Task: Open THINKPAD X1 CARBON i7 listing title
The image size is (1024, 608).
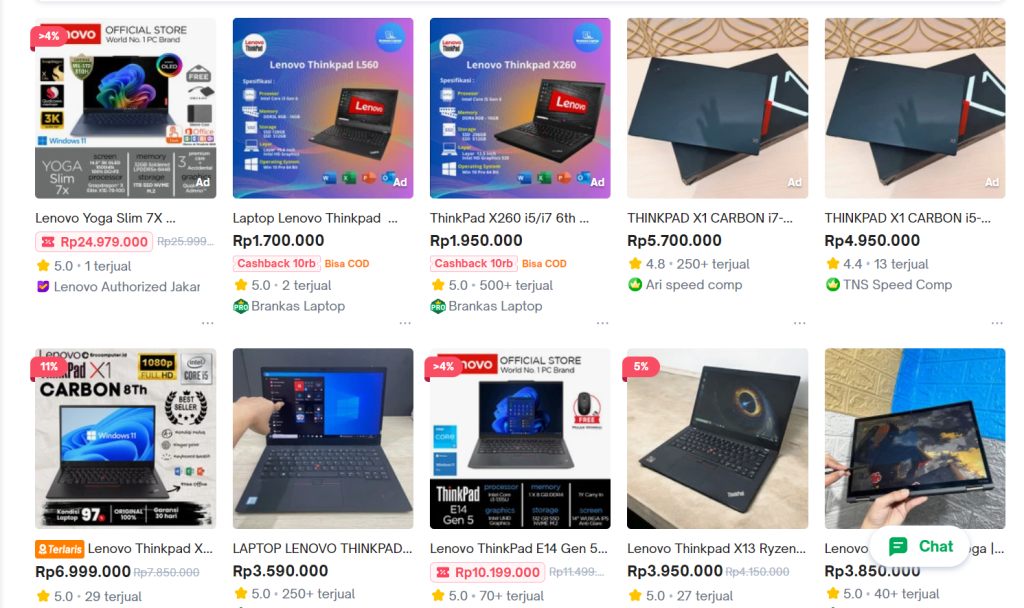Action: click(x=710, y=218)
